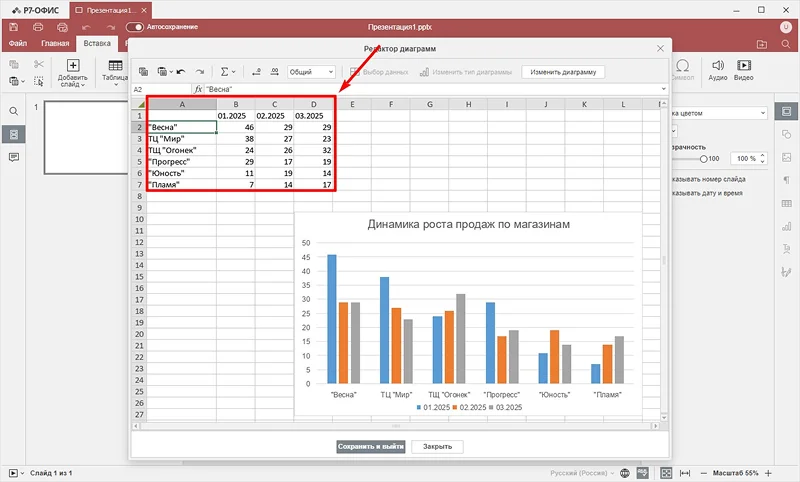Insert Video from the ribbon

[x=743, y=70]
